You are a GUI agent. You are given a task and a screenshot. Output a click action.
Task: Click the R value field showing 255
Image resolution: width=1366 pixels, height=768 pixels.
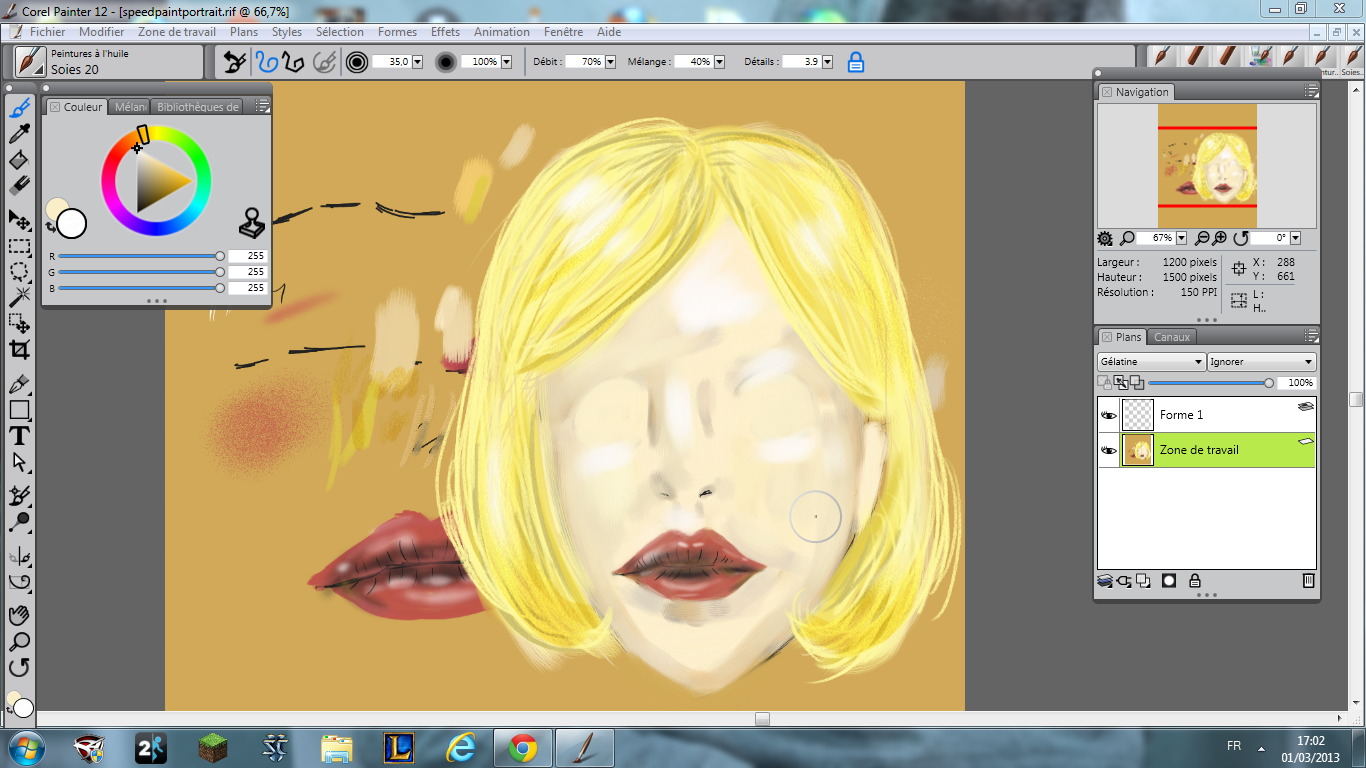point(247,256)
